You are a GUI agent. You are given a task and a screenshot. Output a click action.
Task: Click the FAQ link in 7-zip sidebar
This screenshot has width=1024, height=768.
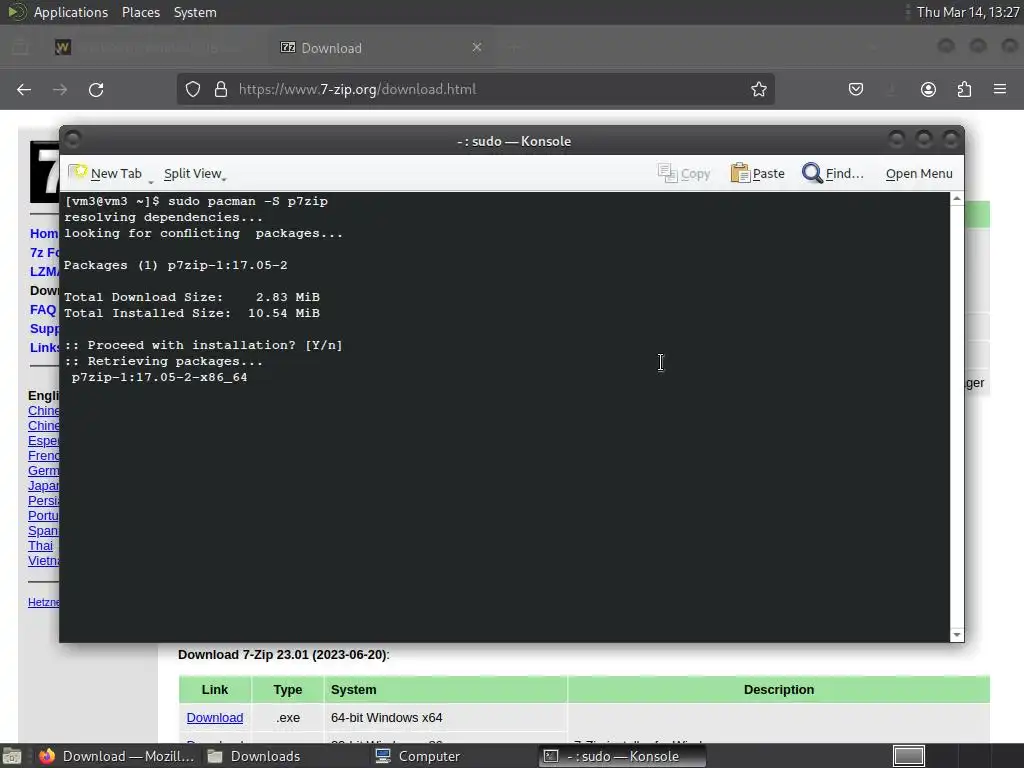pyautogui.click(x=43, y=310)
